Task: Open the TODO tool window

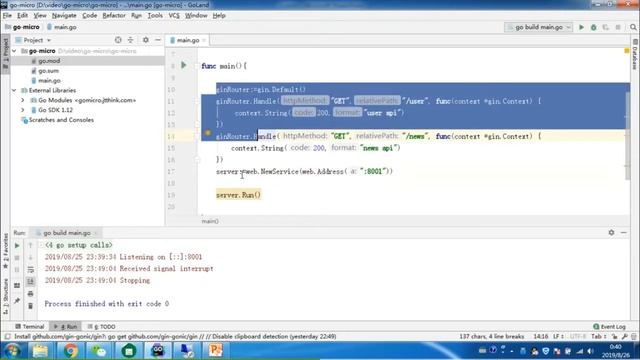Action: (x=102, y=327)
